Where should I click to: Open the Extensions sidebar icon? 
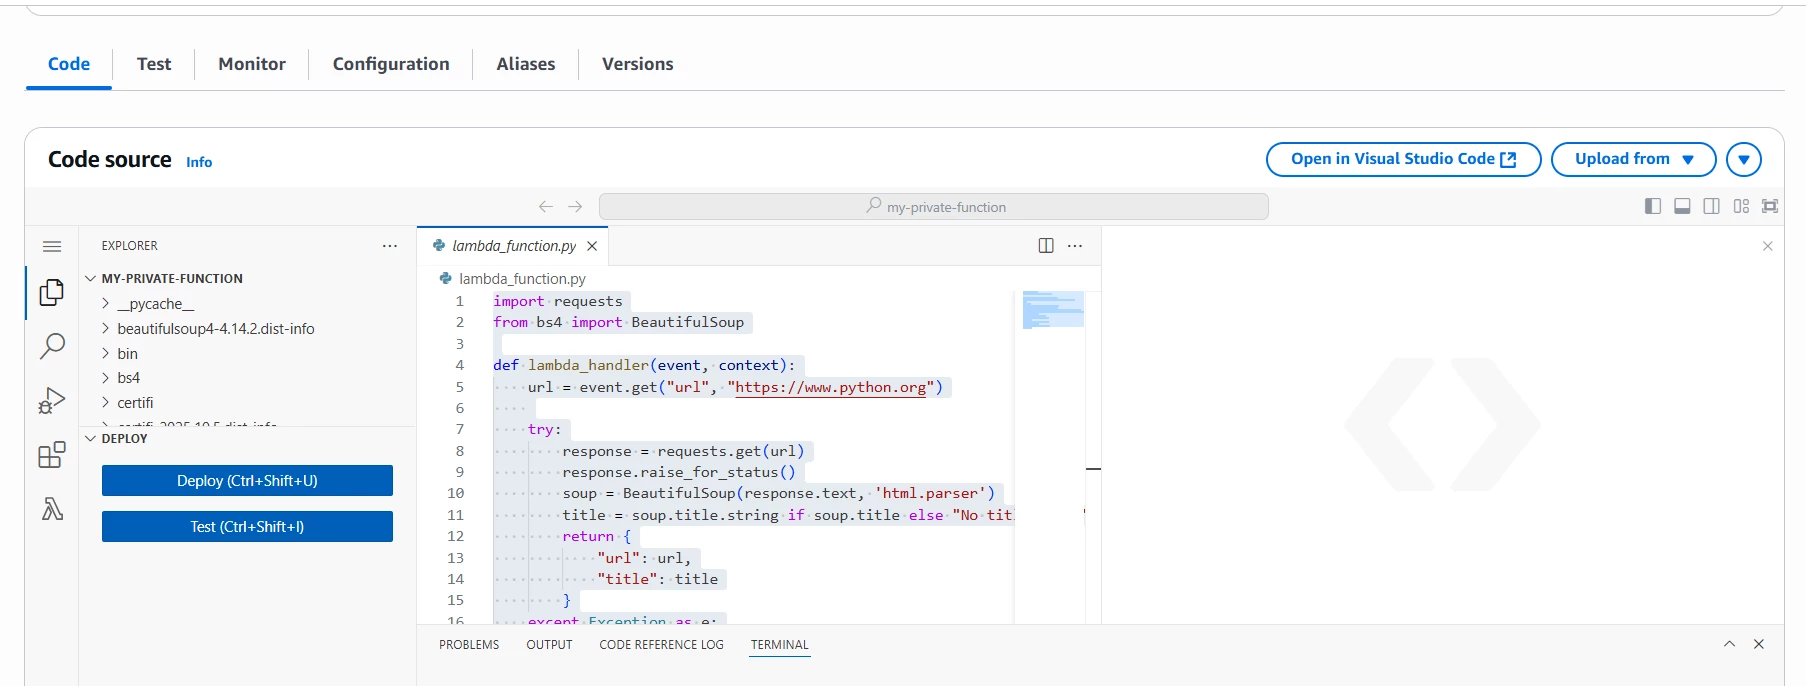click(x=52, y=455)
